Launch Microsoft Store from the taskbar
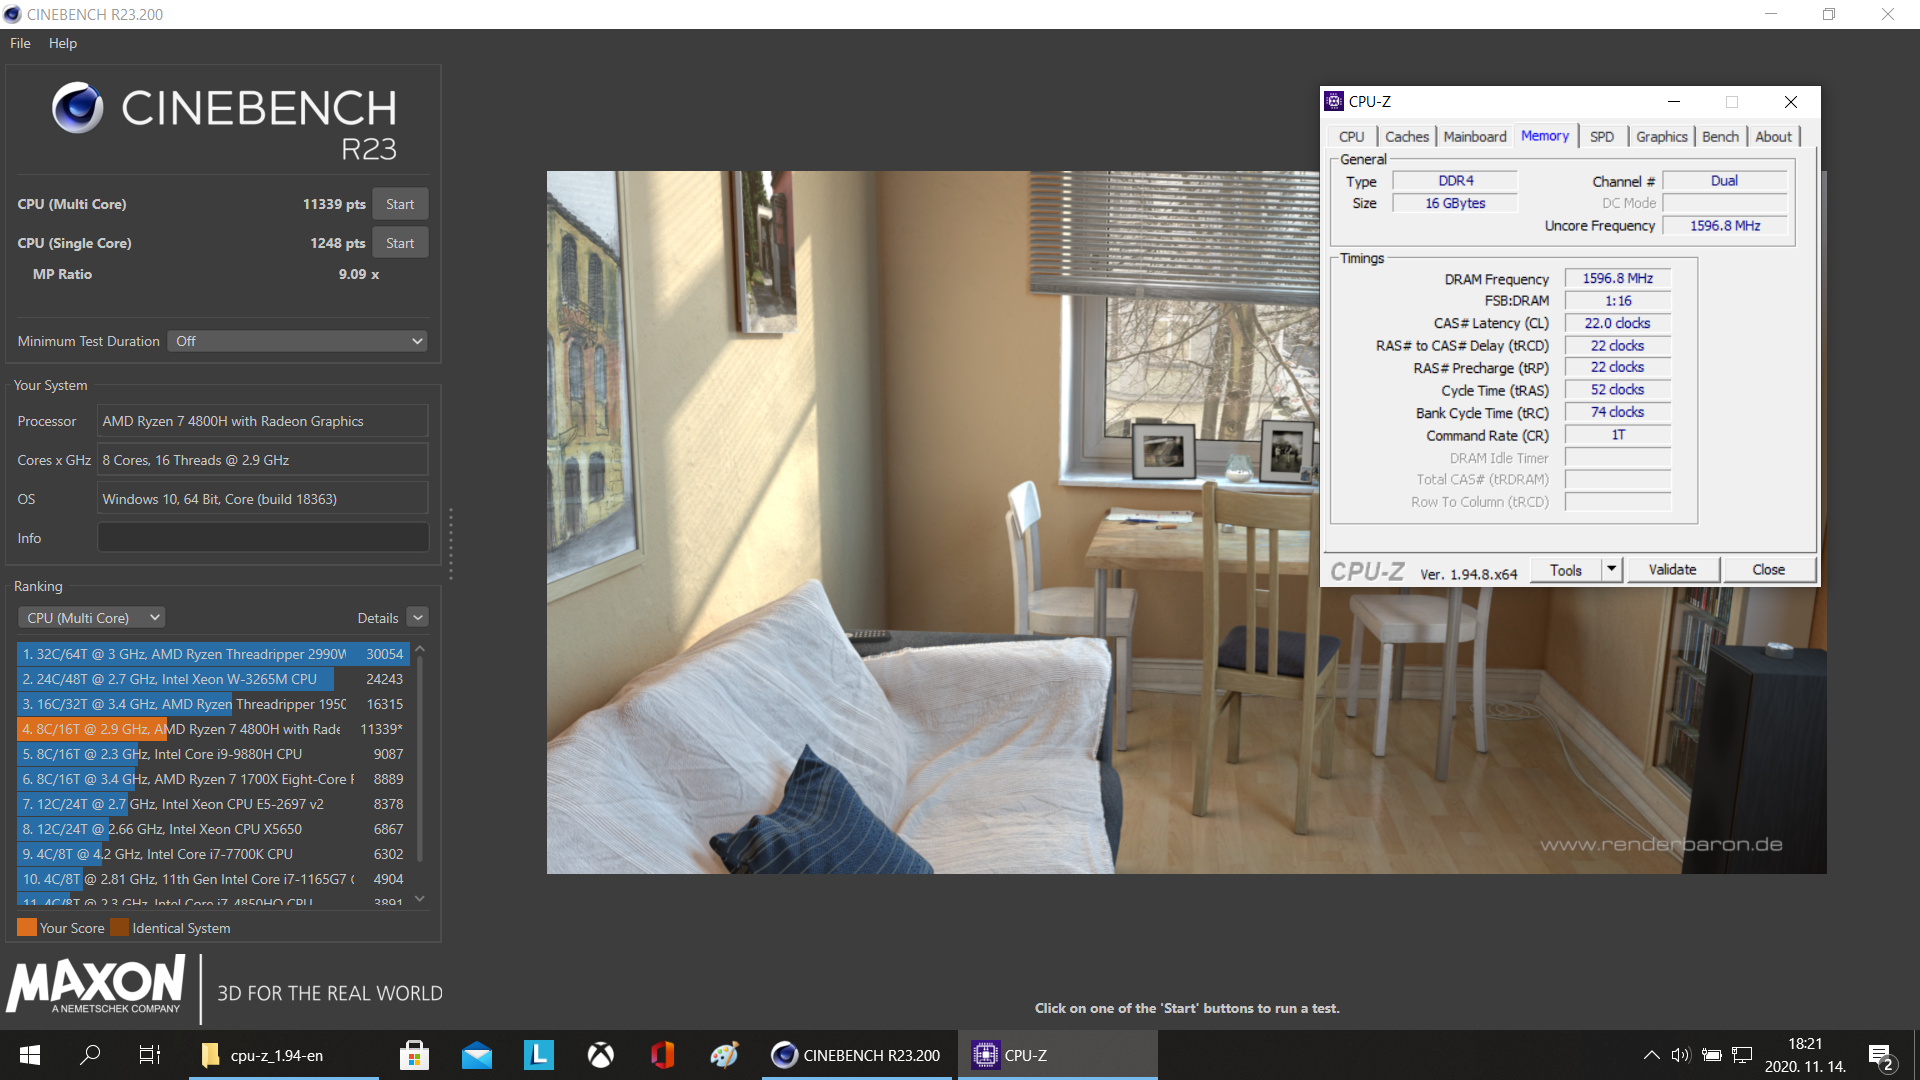Screen dimensions: 1920x1080 pos(414,1055)
